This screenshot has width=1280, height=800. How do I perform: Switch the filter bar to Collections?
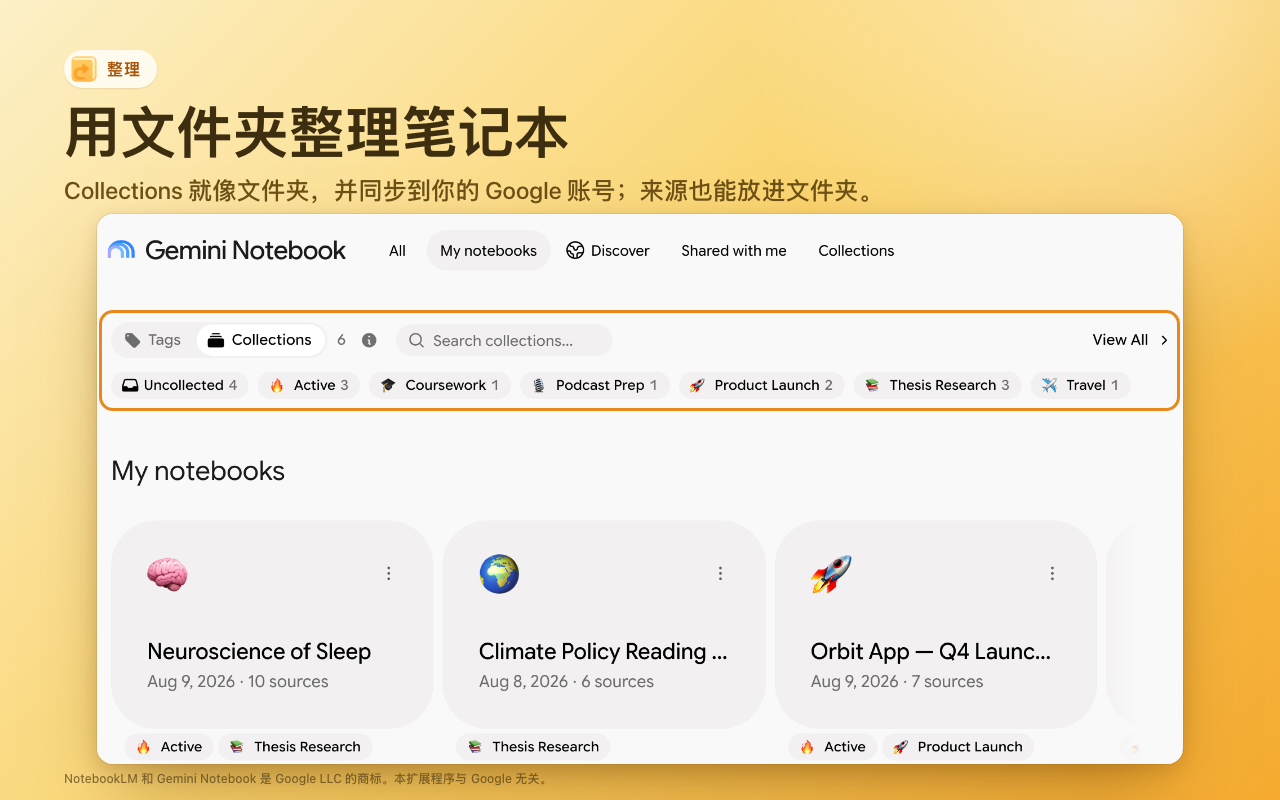260,340
